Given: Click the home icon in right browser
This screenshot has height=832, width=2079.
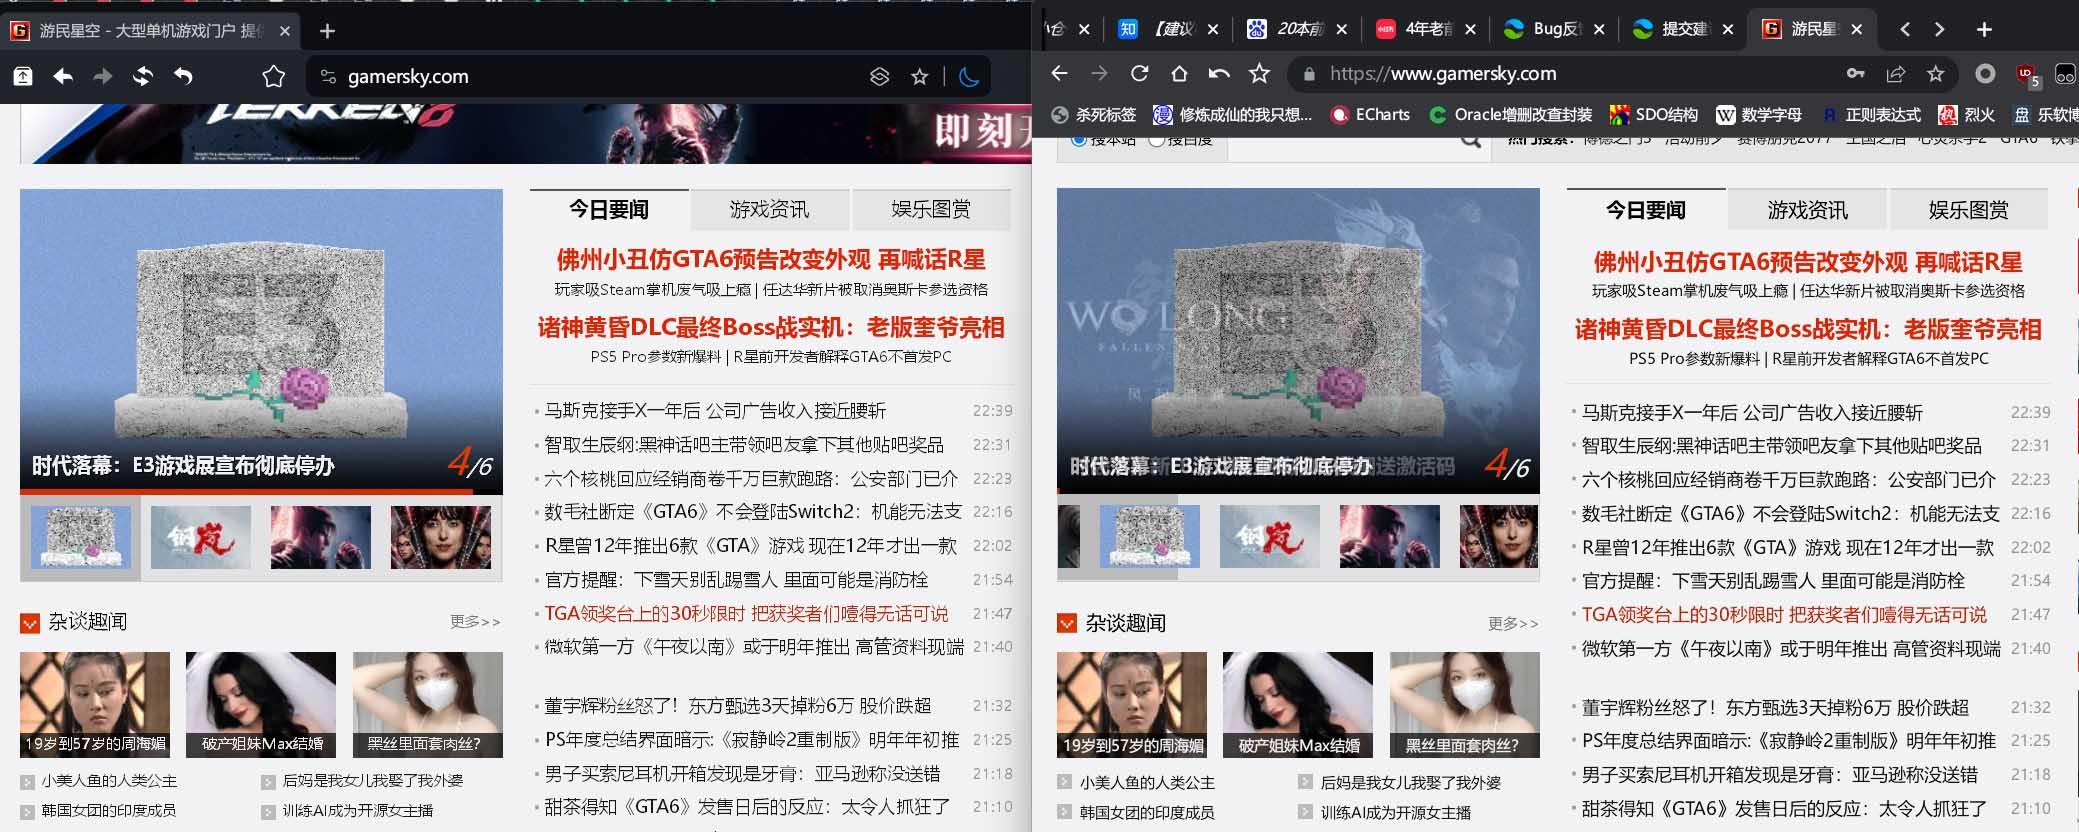Looking at the screenshot, I should tap(1179, 73).
